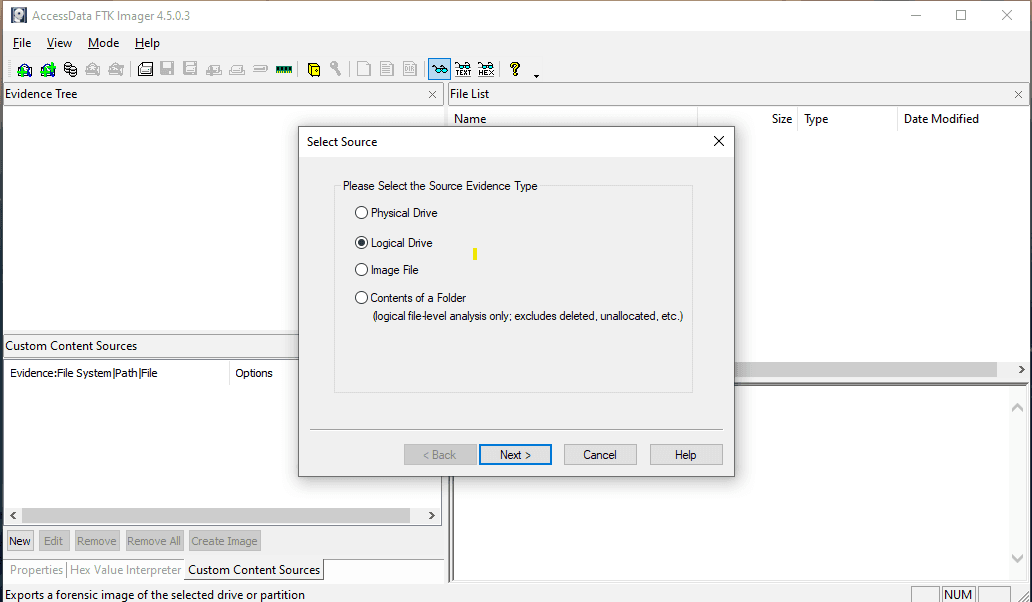Open the Help menu
This screenshot has height=602, width=1032.
coord(147,43)
